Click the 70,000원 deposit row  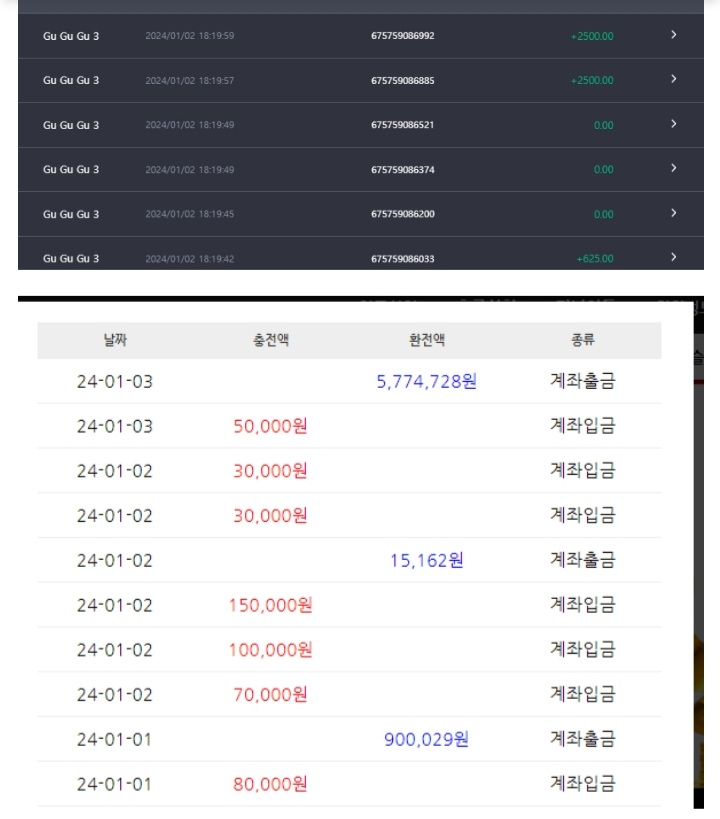click(350, 695)
